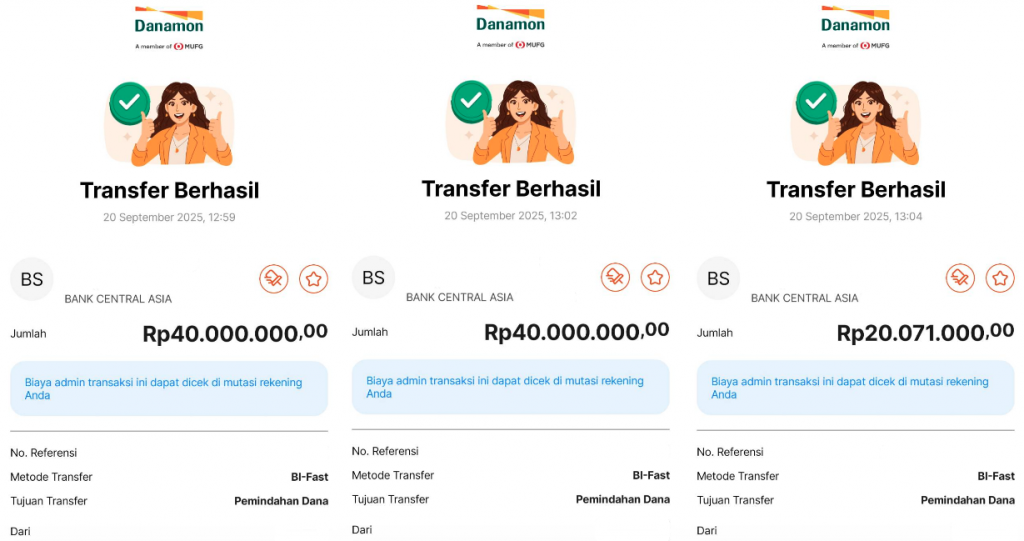1024x541 pixels.
Task: Click the BI-Fast transfer method on the 13:04 receipt
Action: click(996, 476)
